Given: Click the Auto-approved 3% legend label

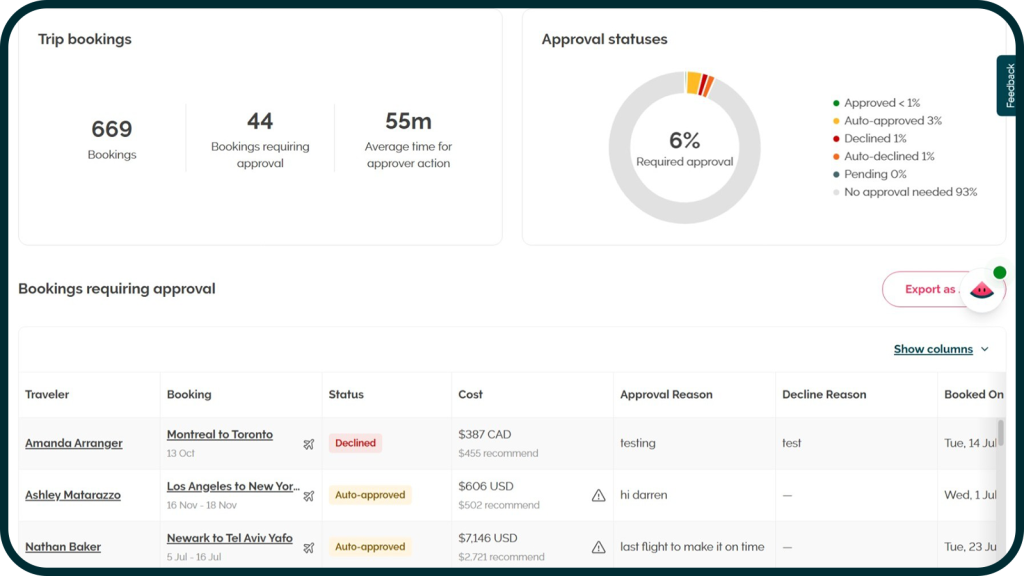Looking at the screenshot, I should 893,121.
